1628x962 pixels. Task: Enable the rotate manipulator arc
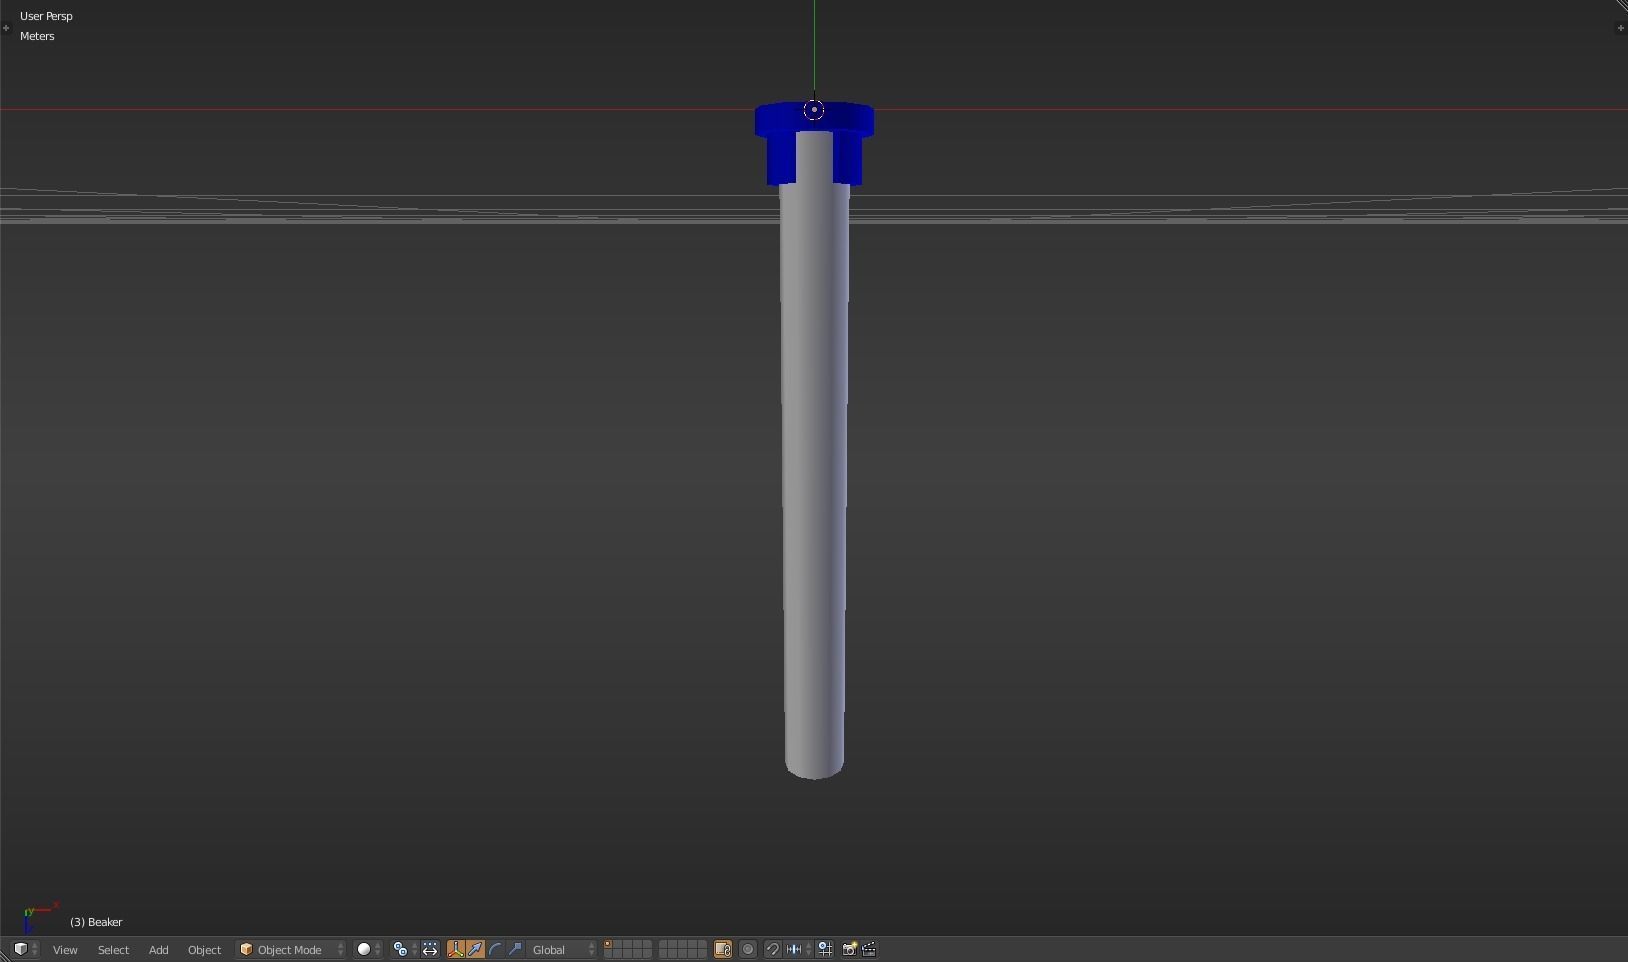(495, 949)
